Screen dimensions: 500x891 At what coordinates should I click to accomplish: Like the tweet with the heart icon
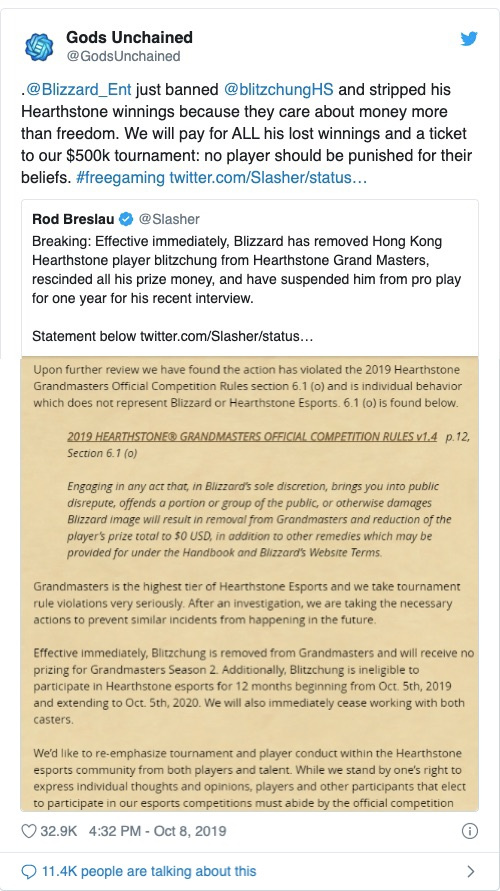29,831
